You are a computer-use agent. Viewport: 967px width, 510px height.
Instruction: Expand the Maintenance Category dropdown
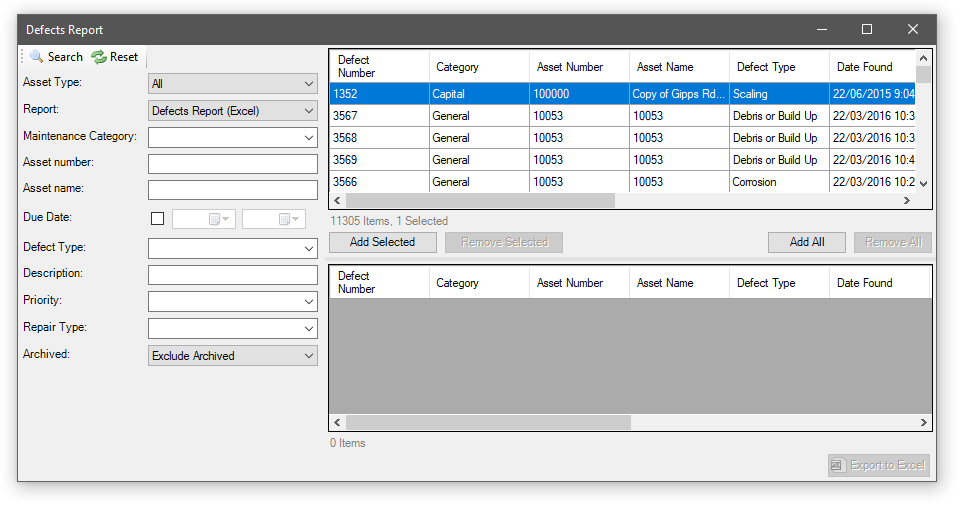(x=308, y=137)
